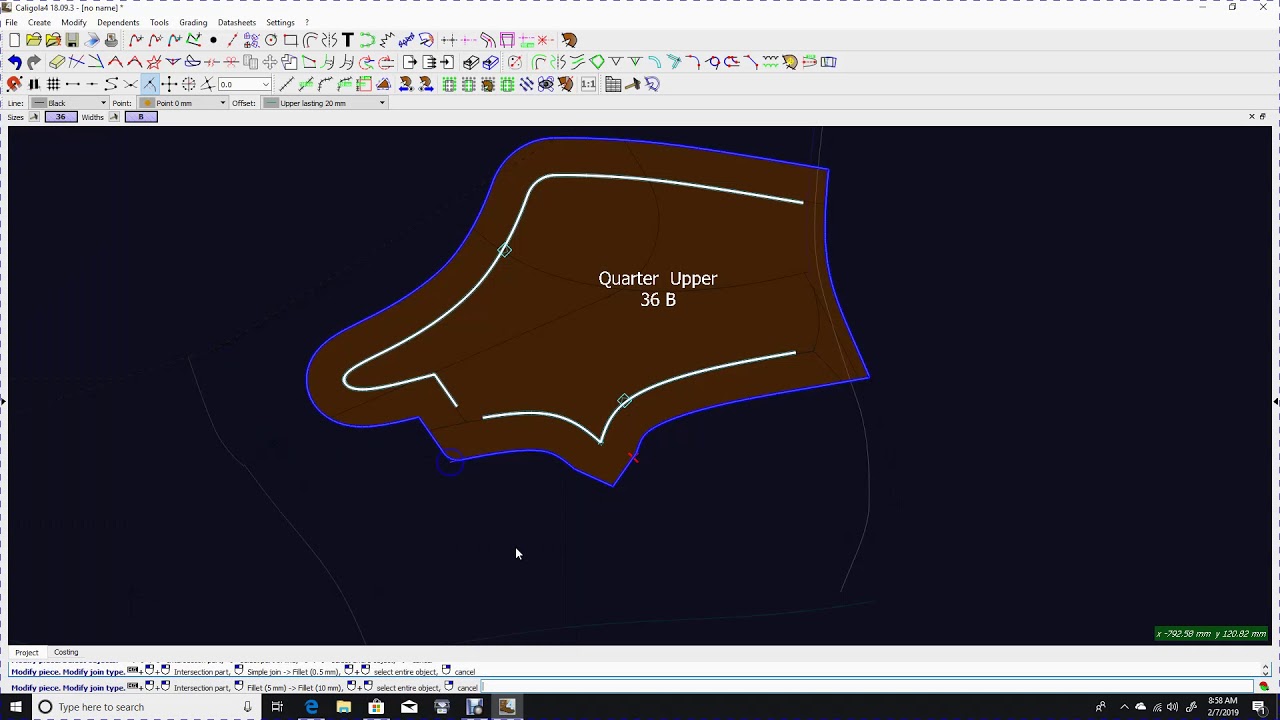Click the hammer tool icon
1280x720 pixels.
632,84
